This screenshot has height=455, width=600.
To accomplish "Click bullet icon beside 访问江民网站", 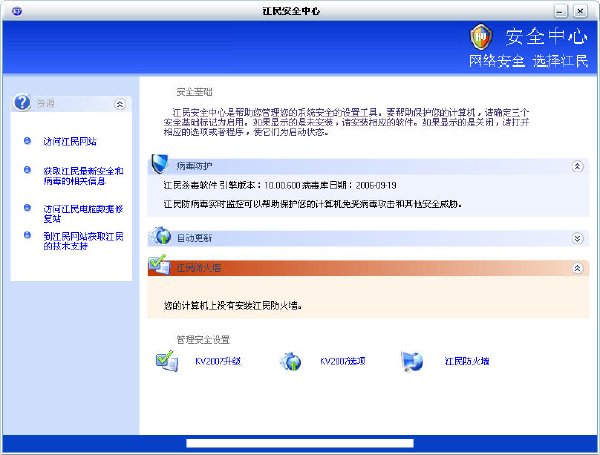I will coord(27,140).
